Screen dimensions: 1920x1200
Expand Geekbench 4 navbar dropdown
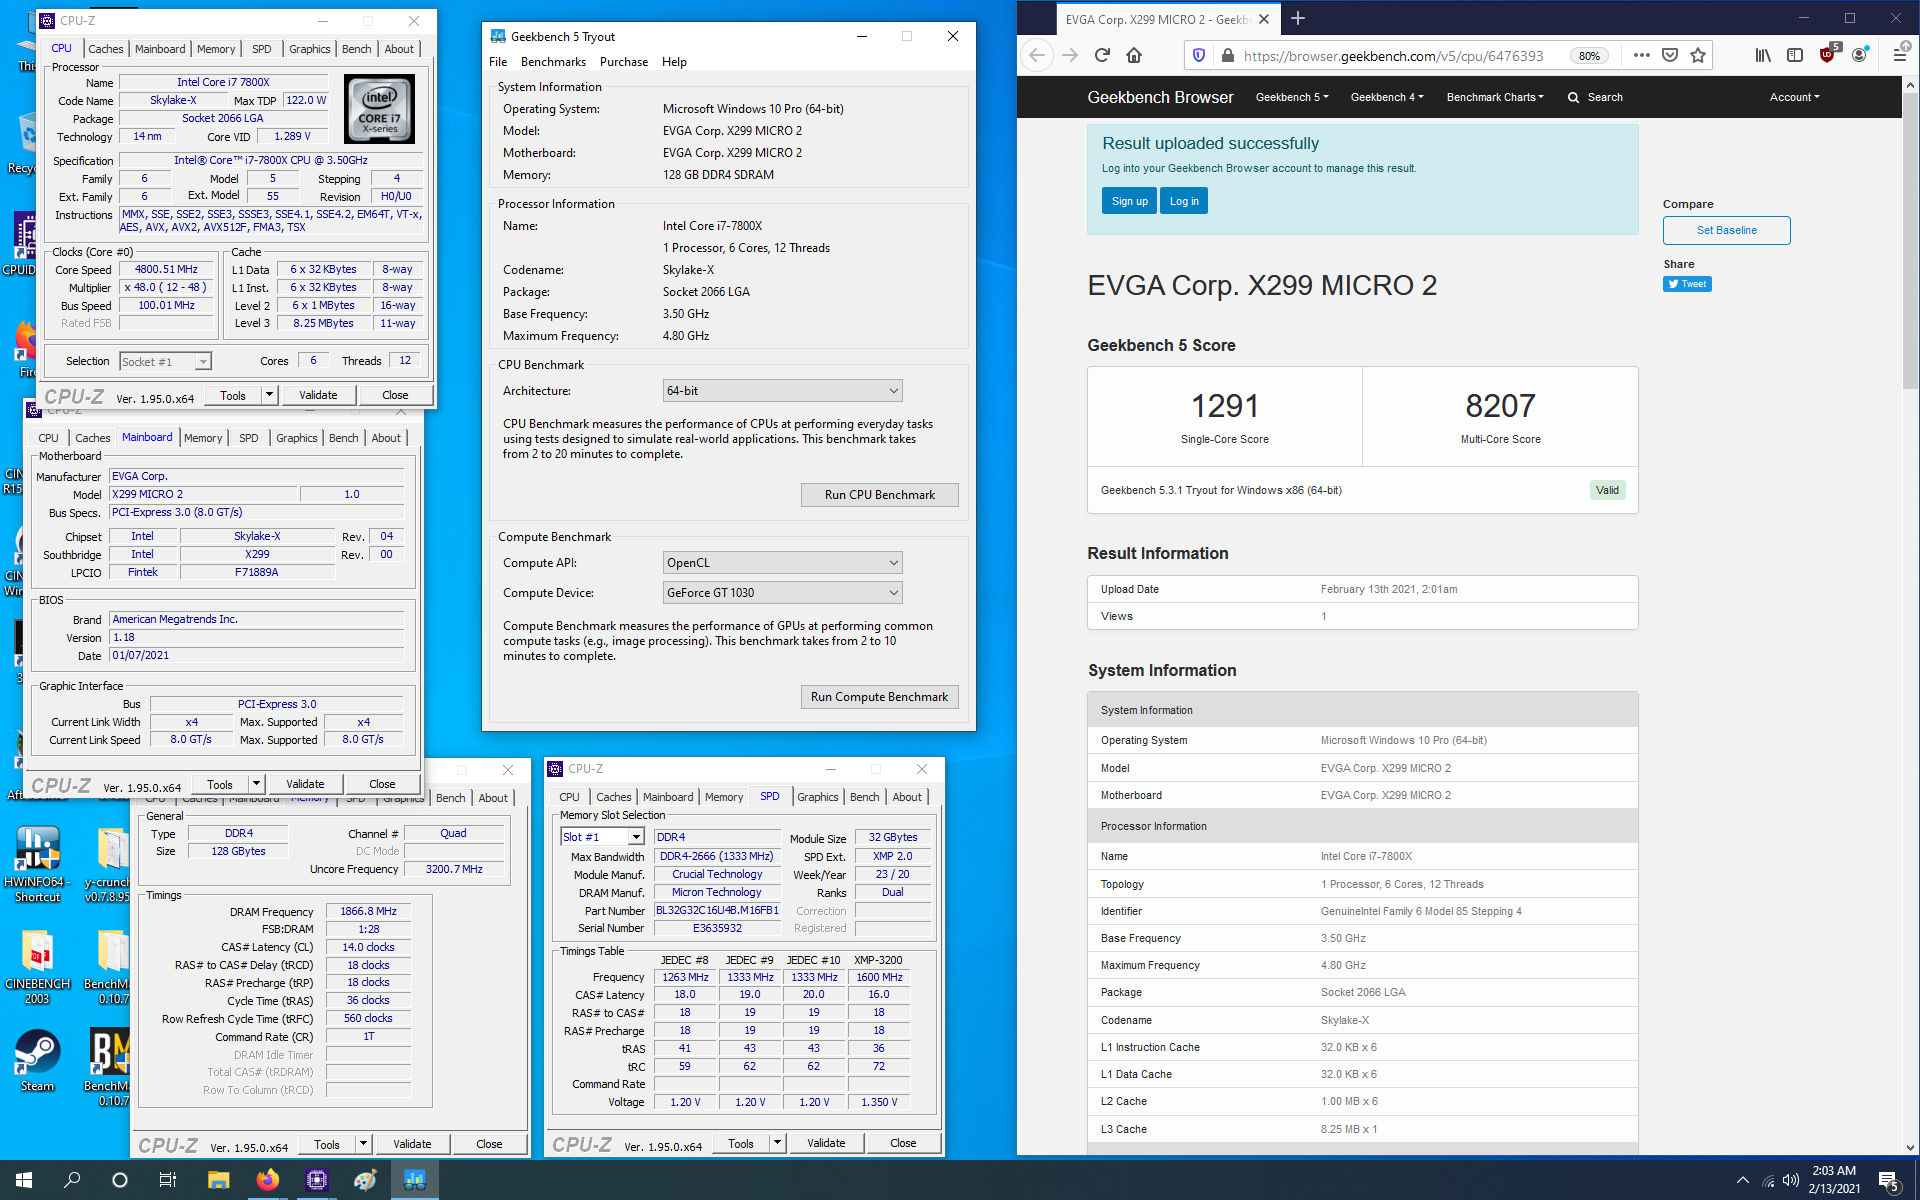pyautogui.click(x=1387, y=97)
